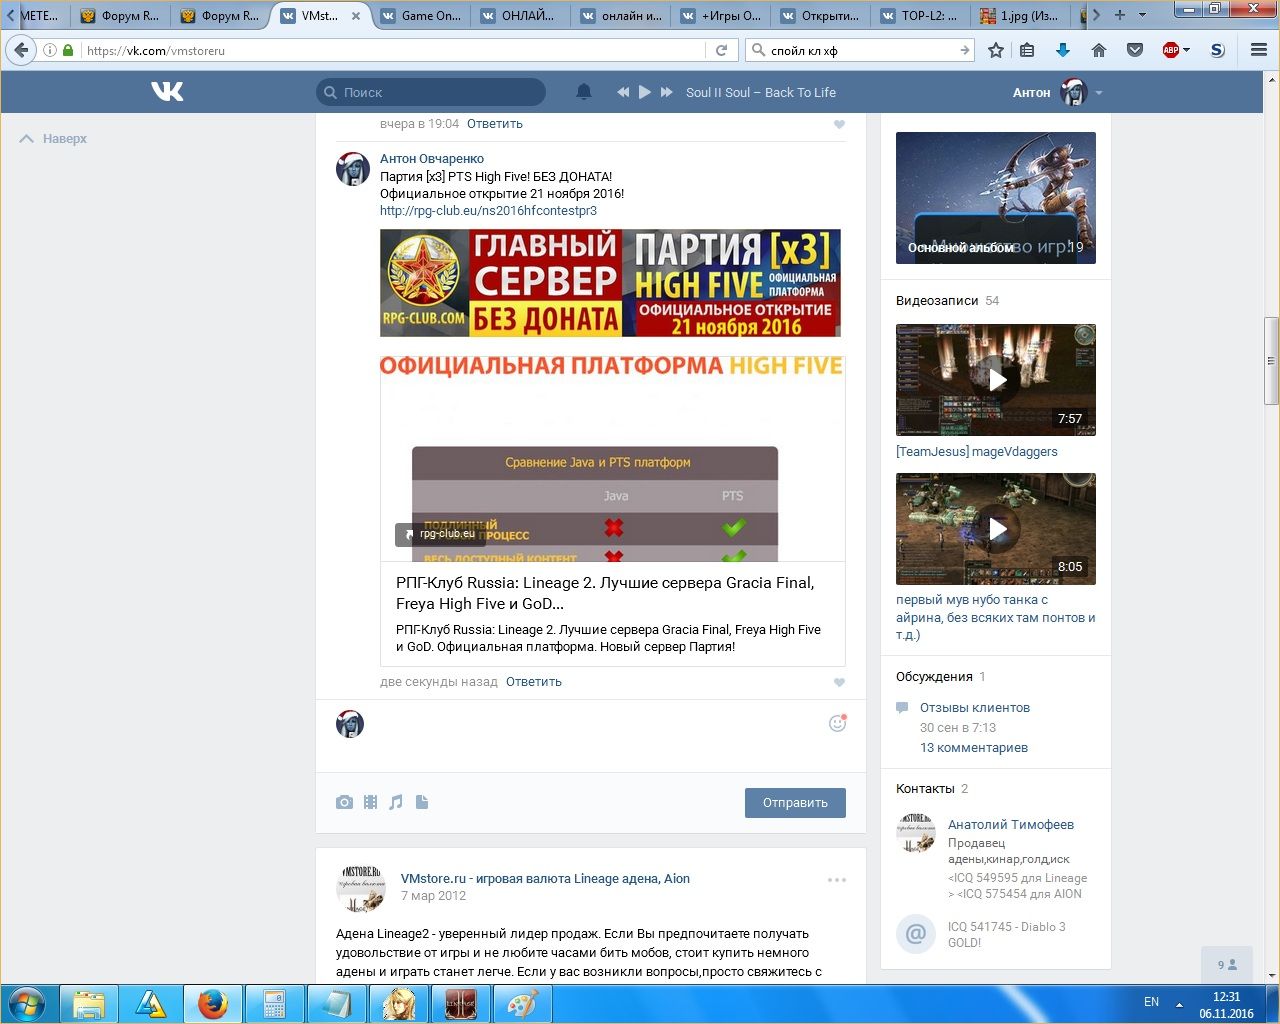1280x1024 pixels.
Task: Open the notifications bell
Action: tap(584, 92)
